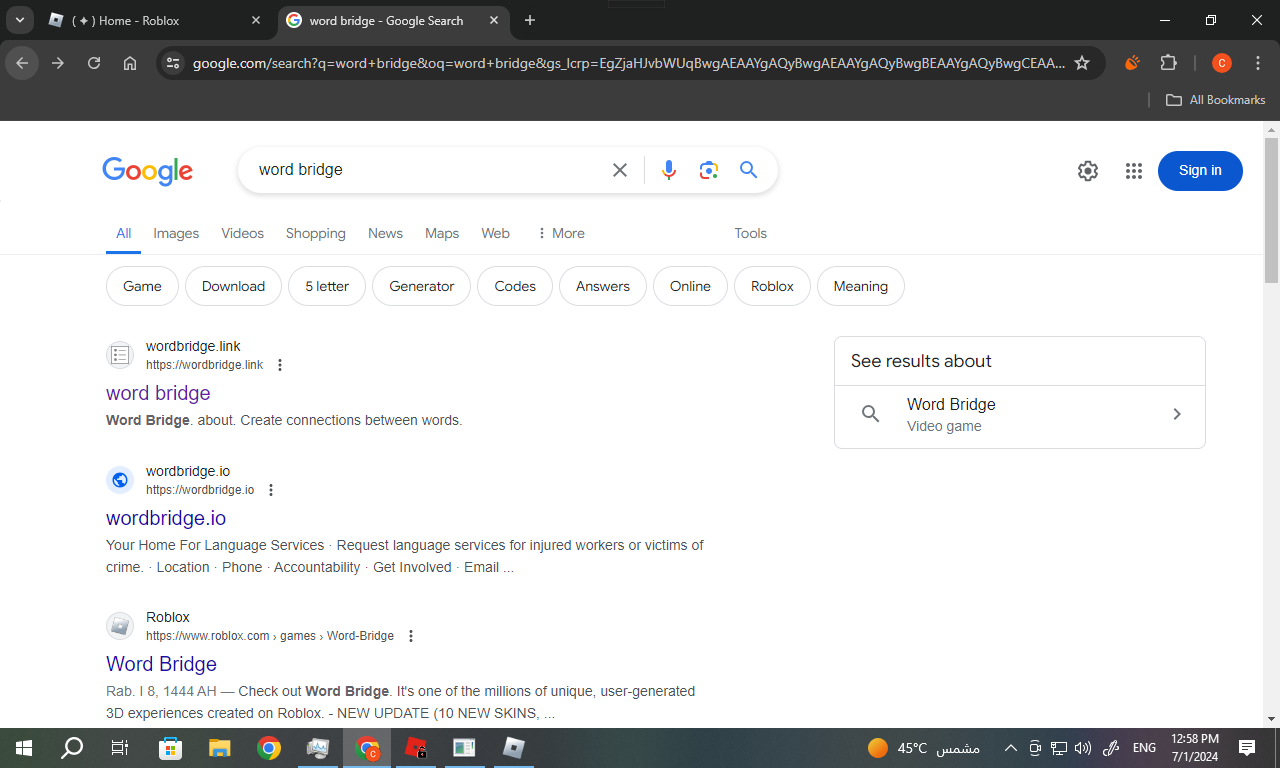This screenshot has height=768, width=1280.
Task: Open the Windows Start menu
Action: click(x=24, y=748)
